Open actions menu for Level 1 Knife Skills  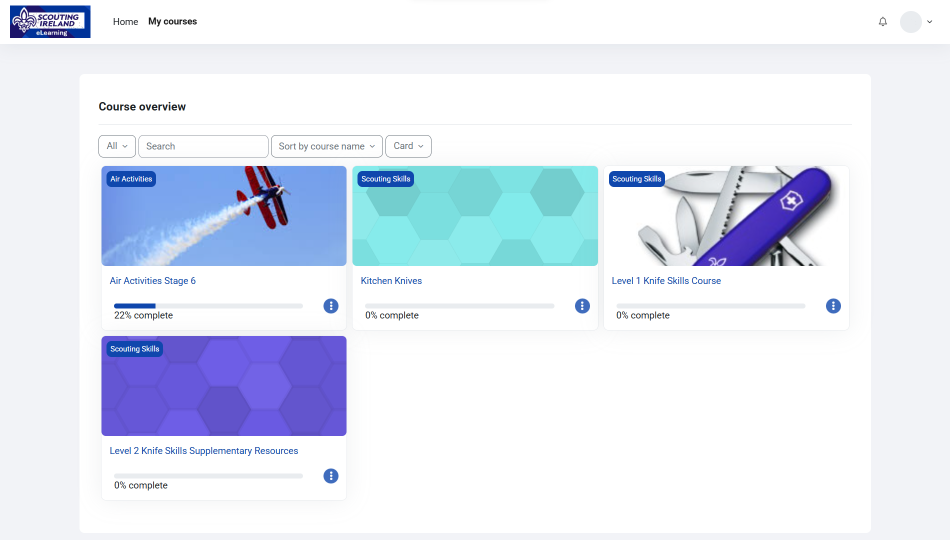(x=833, y=306)
